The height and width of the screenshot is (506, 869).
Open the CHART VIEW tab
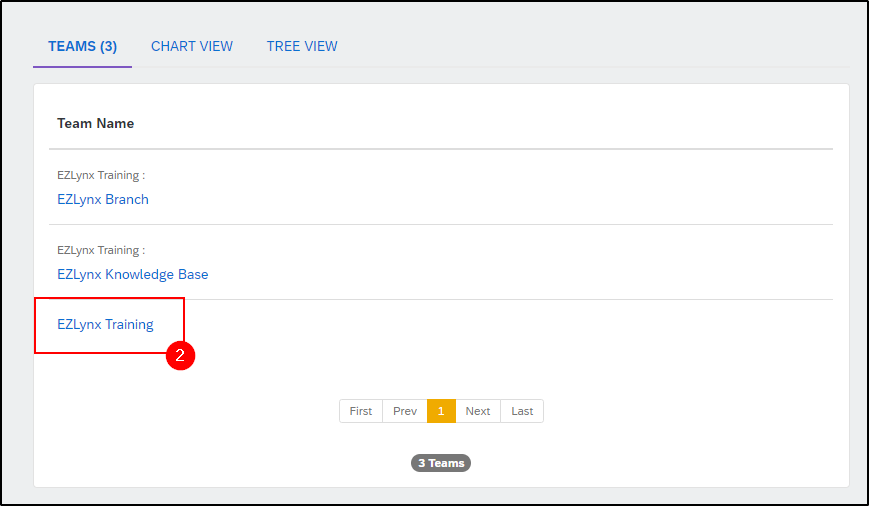pos(192,47)
